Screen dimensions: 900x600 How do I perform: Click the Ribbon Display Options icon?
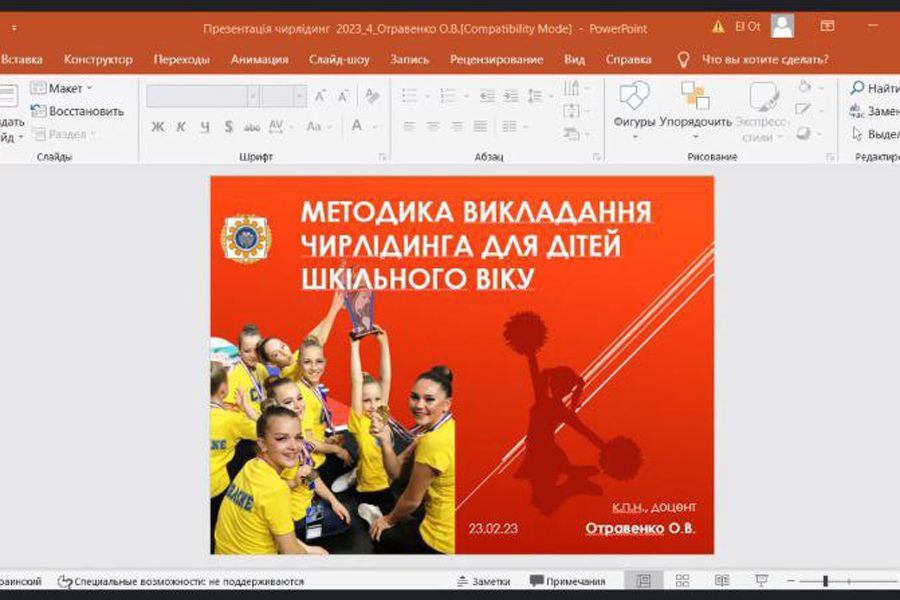click(x=827, y=26)
